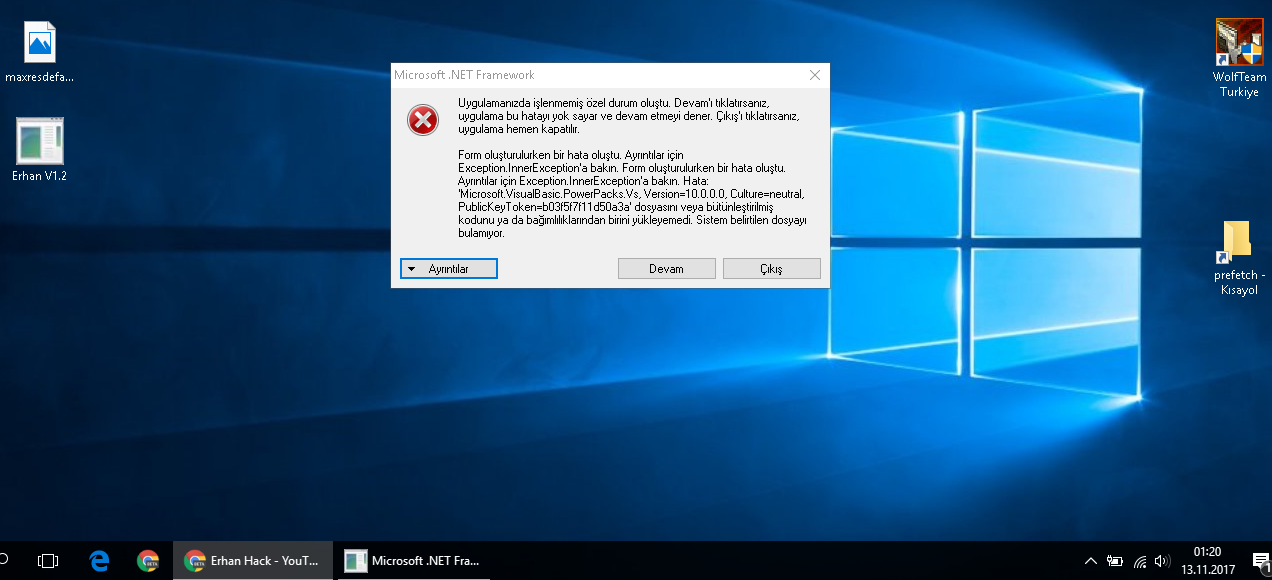1272x580 pixels.
Task: Switch to Erhan Hack - YouTube Chrome window
Action: click(253, 561)
